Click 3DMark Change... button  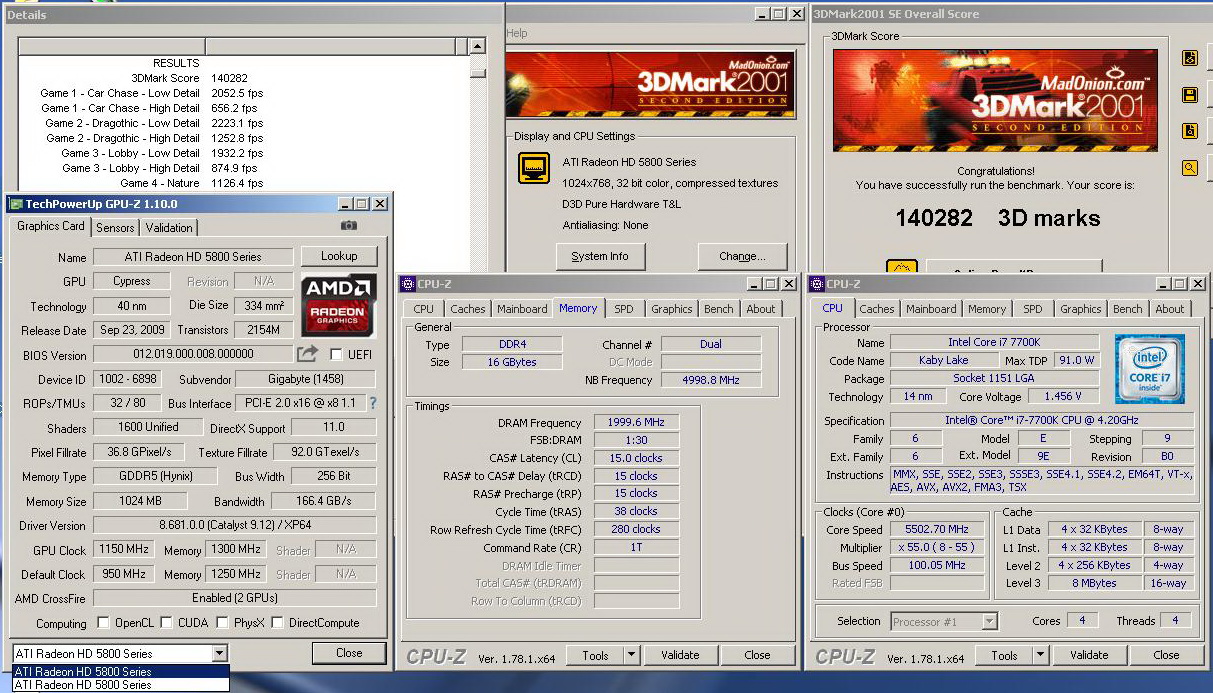click(x=742, y=256)
